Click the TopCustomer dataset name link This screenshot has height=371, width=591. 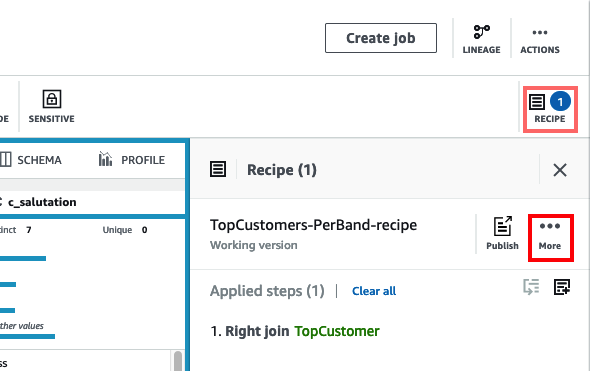coord(337,331)
